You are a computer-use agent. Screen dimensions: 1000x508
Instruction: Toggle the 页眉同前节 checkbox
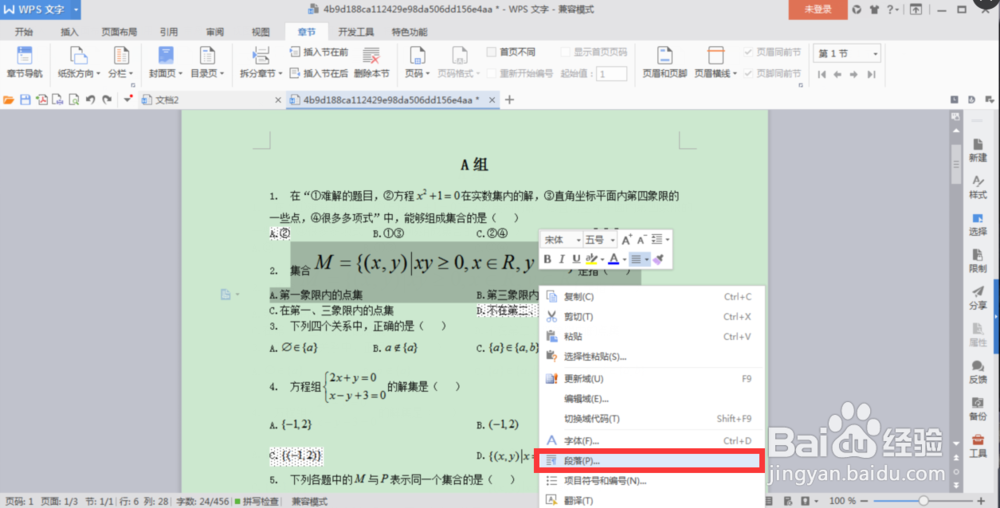click(x=748, y=52)
